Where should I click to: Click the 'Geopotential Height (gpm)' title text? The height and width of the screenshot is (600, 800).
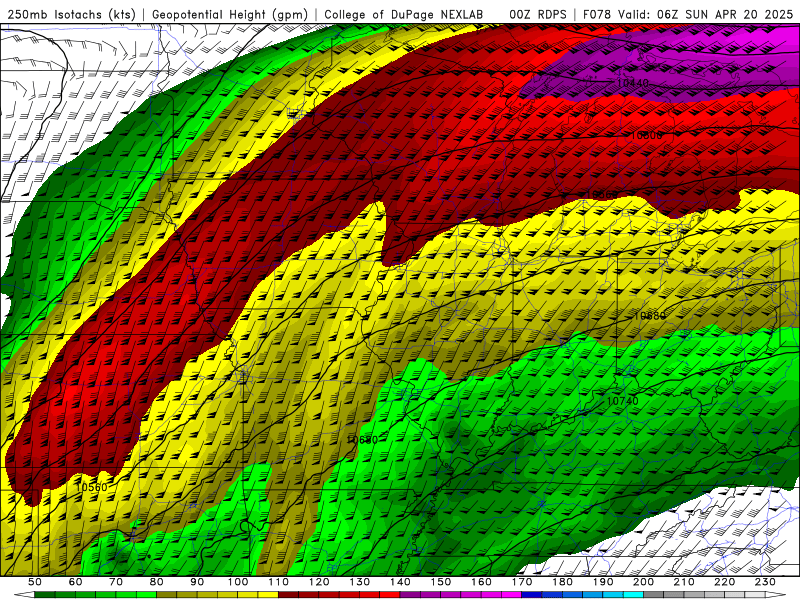(x=230, y=14)
